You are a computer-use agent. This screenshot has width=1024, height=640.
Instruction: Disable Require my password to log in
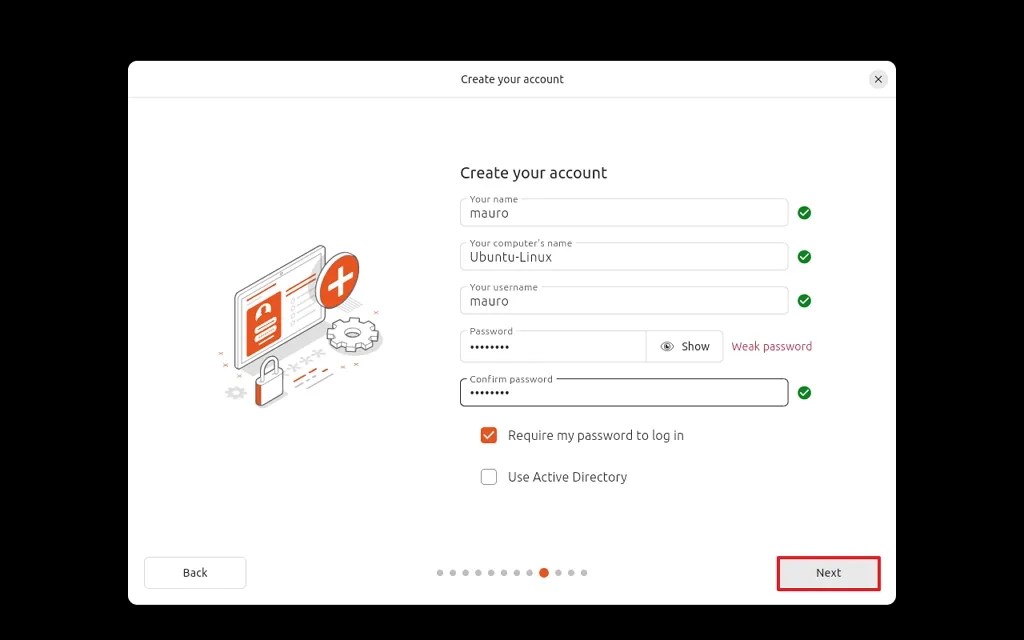click(x=488, y=435)
